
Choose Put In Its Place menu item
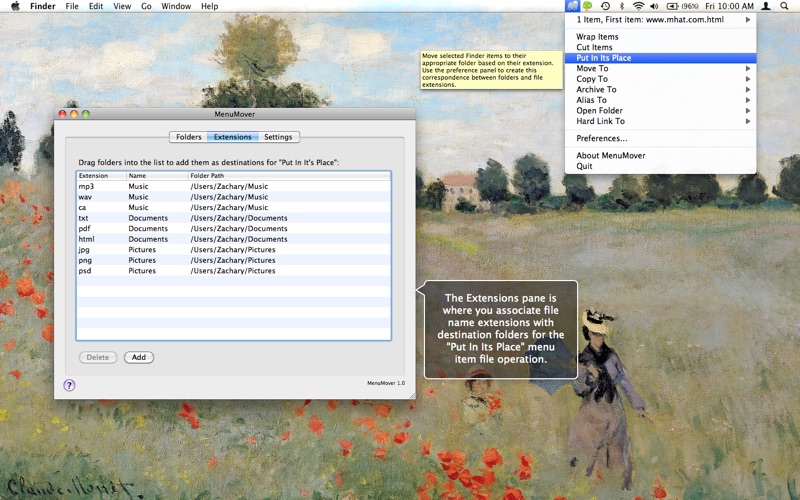click(x=660, y=58)
